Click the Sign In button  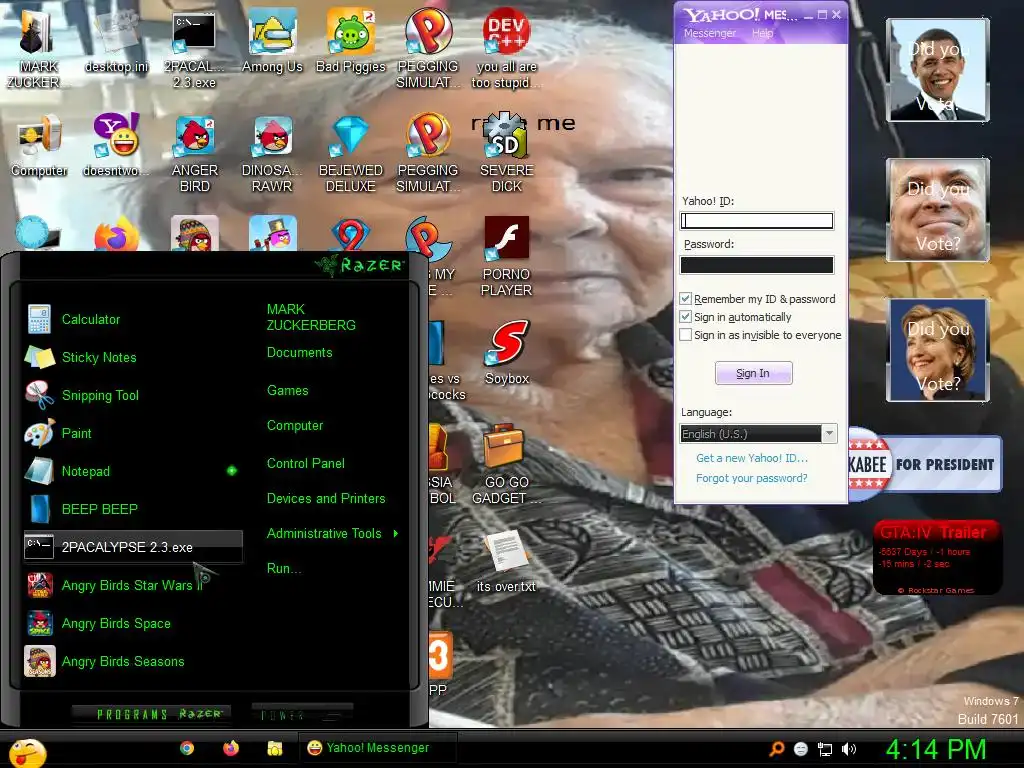754,373
